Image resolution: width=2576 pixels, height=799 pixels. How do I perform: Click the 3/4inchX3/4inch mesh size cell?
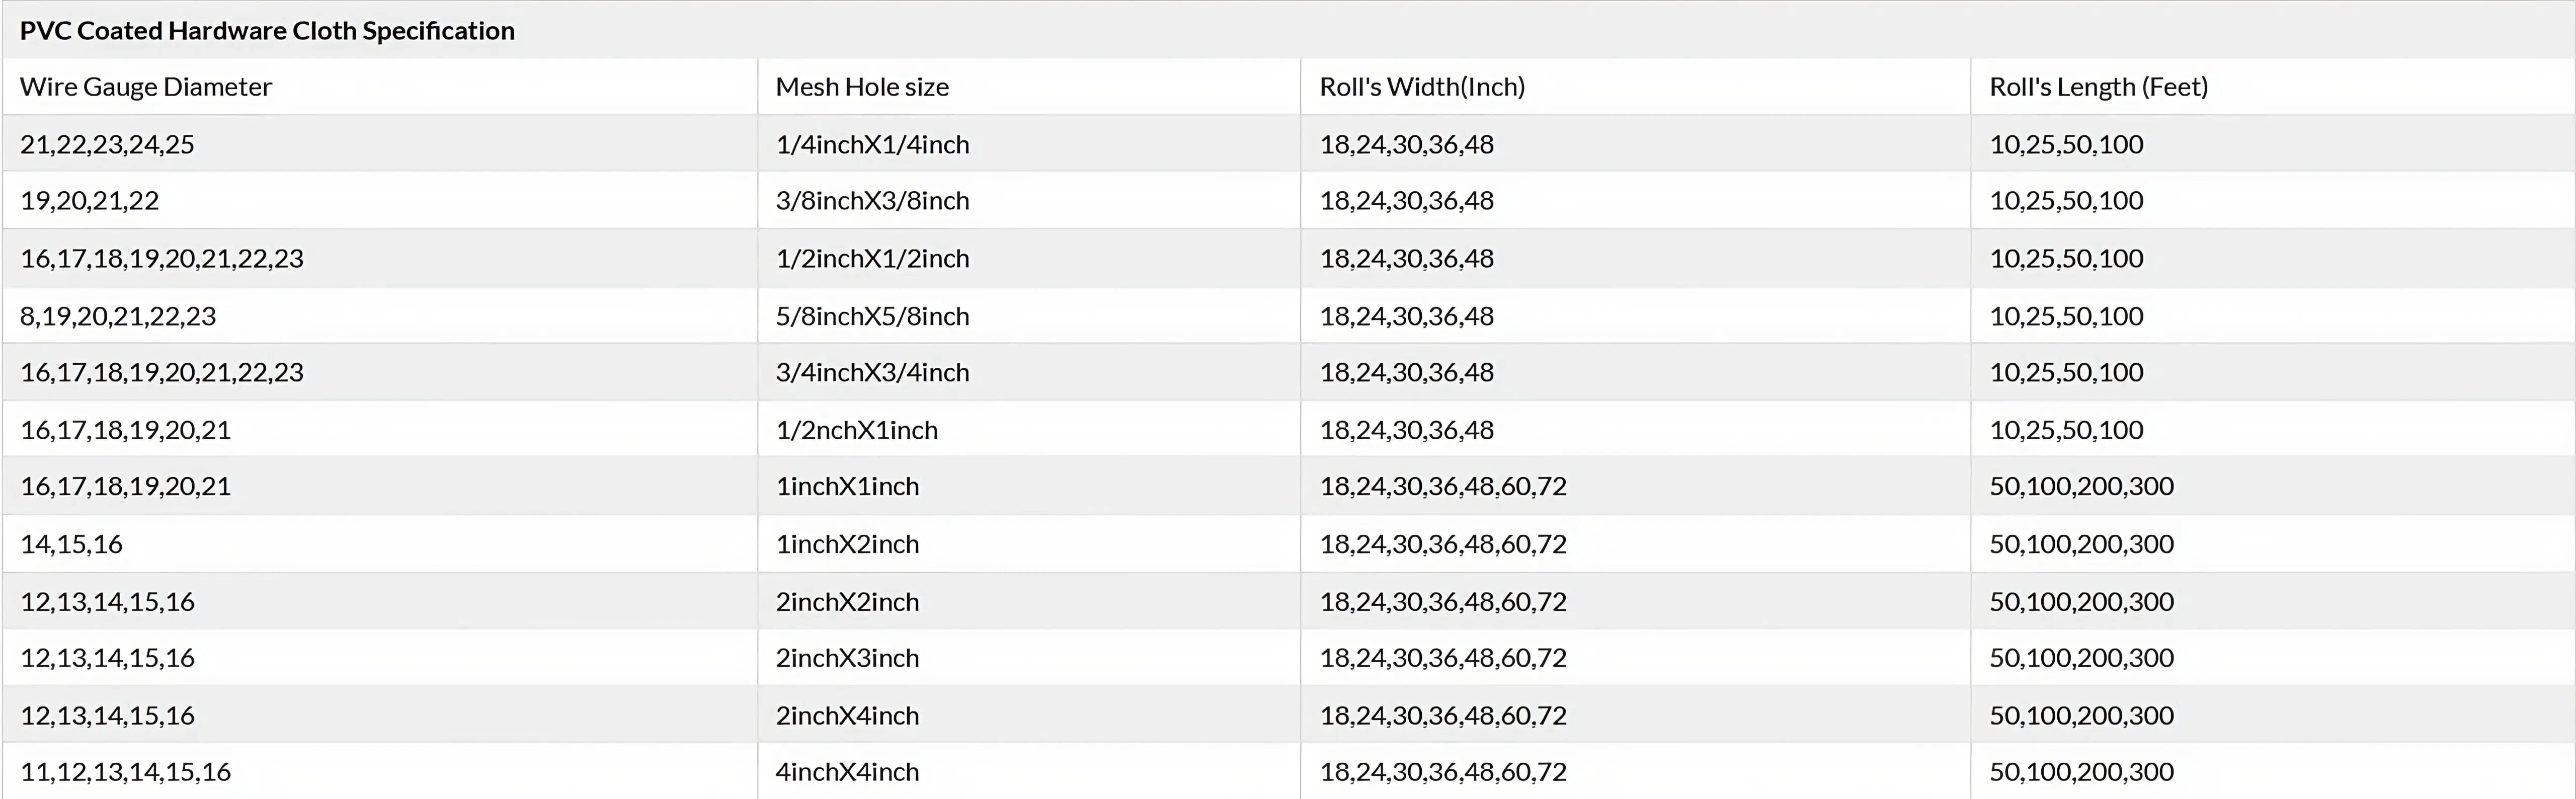(x=872, y=372)
